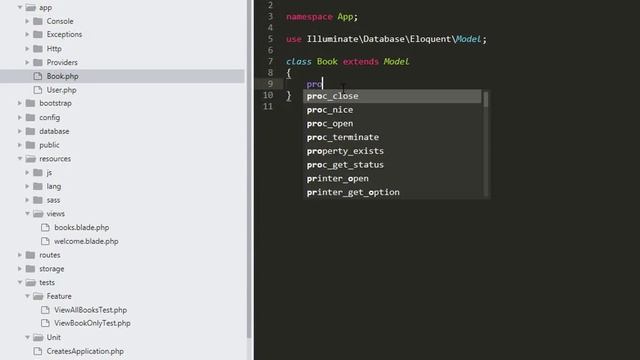Screen dimensions: 640x360
Task: Click the database folder icon
Action: tap(31, 131)
